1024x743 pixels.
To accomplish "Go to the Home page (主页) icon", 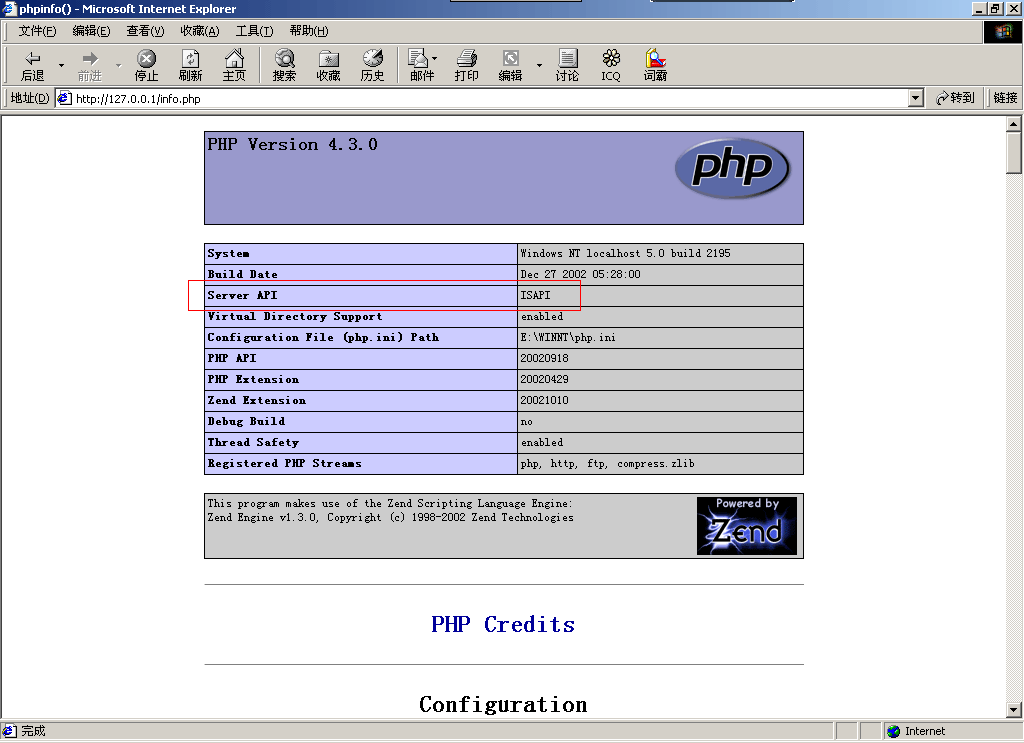I will click(234, 66).
